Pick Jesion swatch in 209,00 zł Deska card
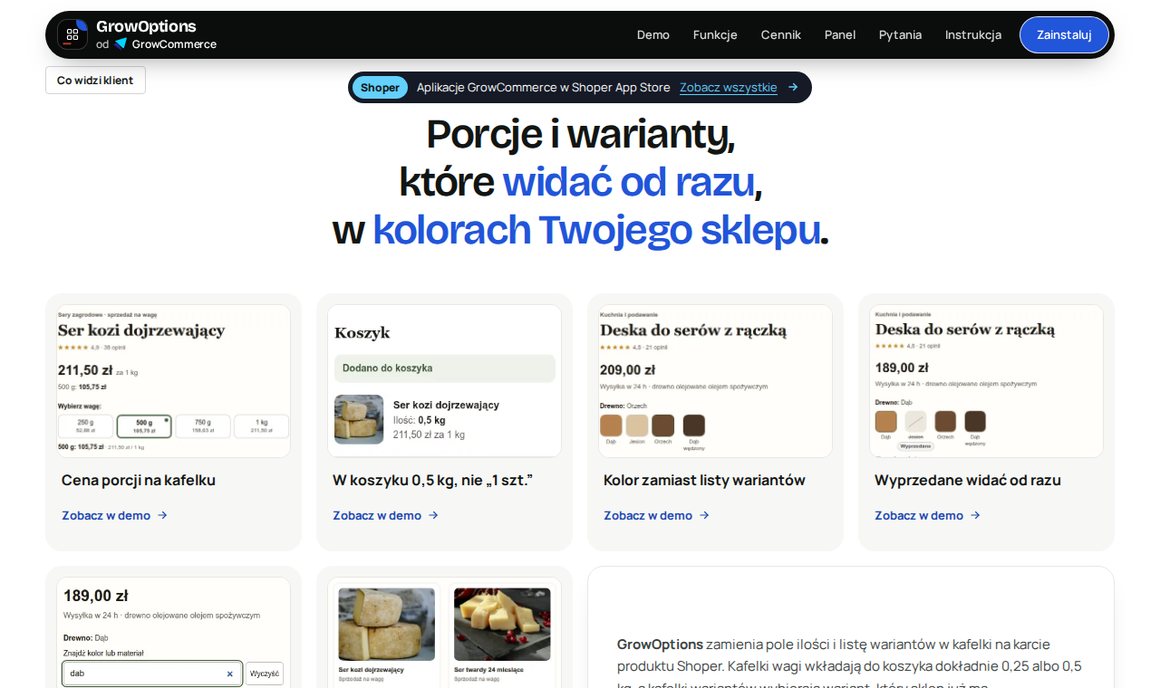The width and height of the screenshot is (1160, 688). coord(637,425)
